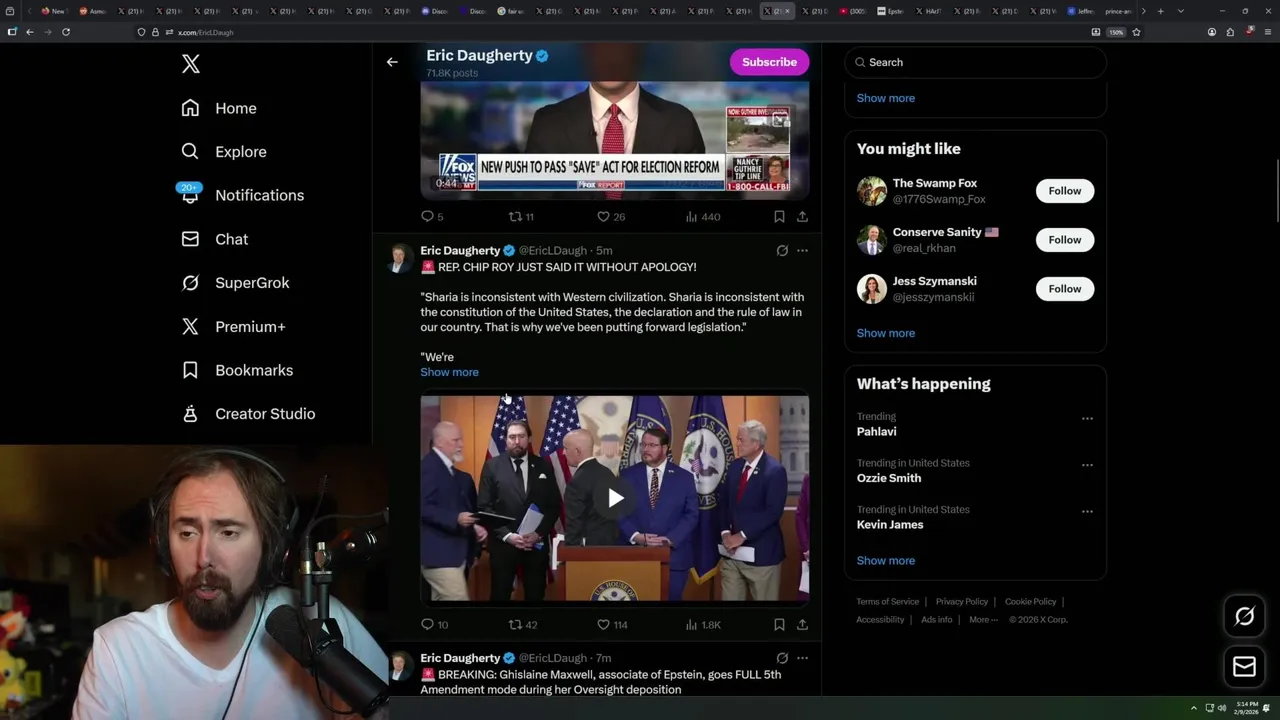The height and width of the screenshot is (720, 1280).
Task: Open Home from the sidebar
Action: [x=219, y=108]
